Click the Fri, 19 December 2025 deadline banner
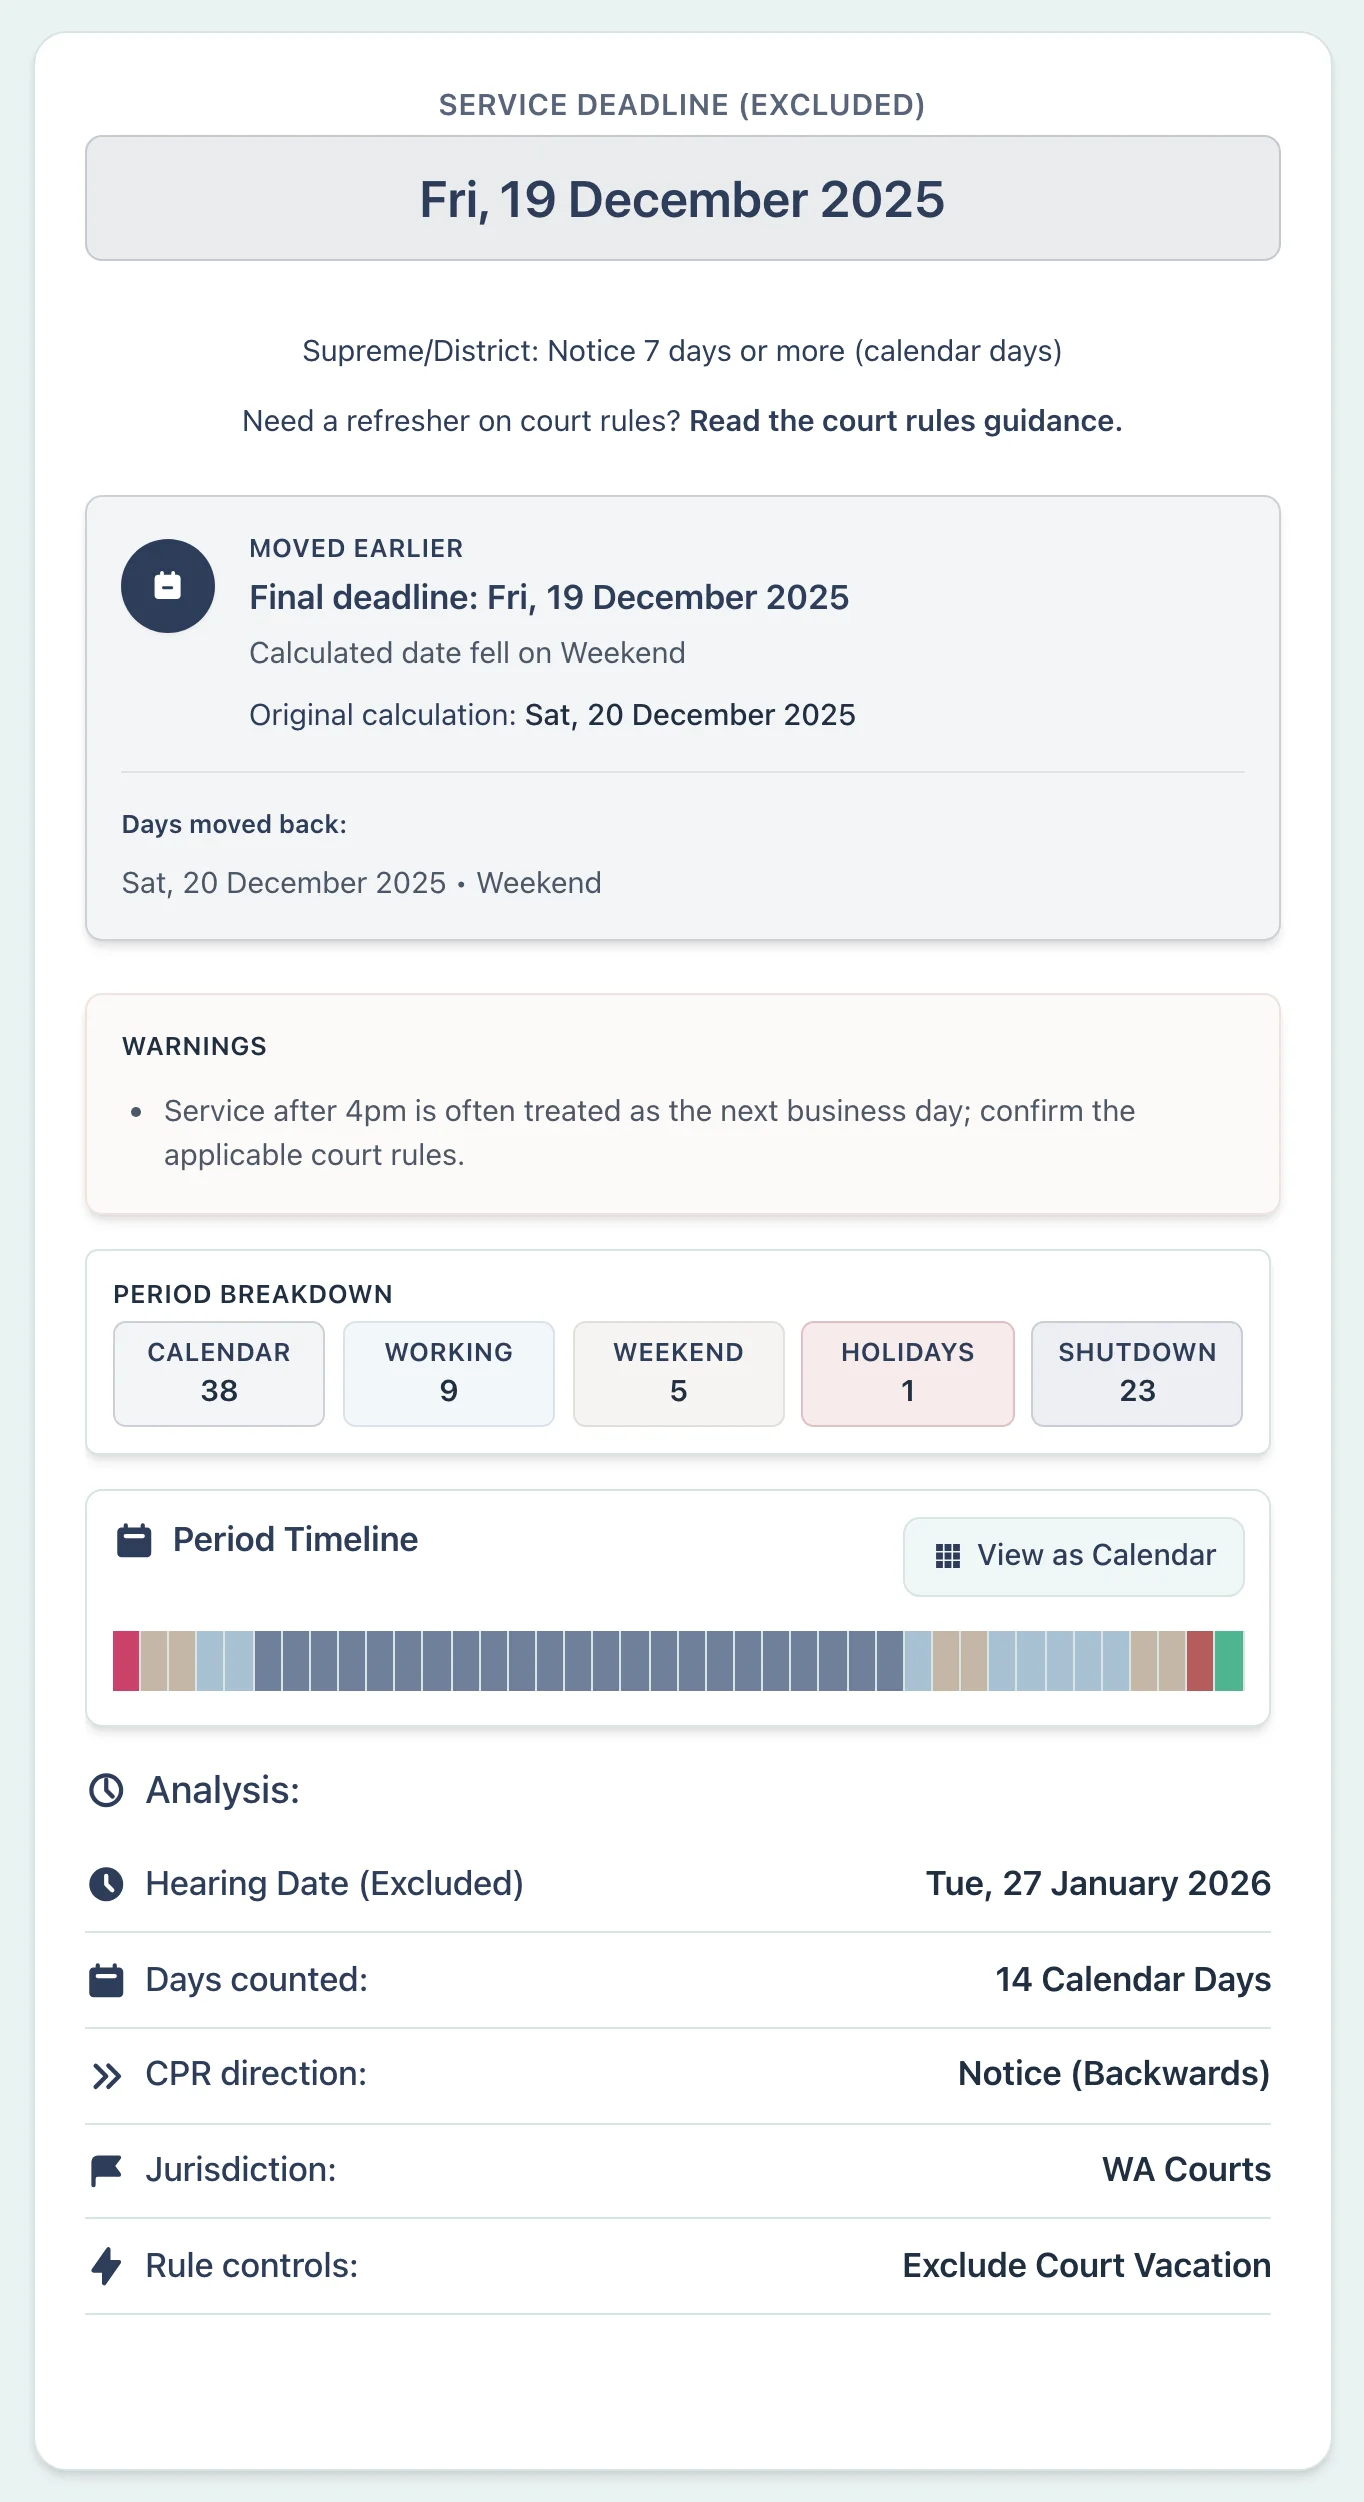Viewport: 1364px width, 2502px height. tap(682, 198)
